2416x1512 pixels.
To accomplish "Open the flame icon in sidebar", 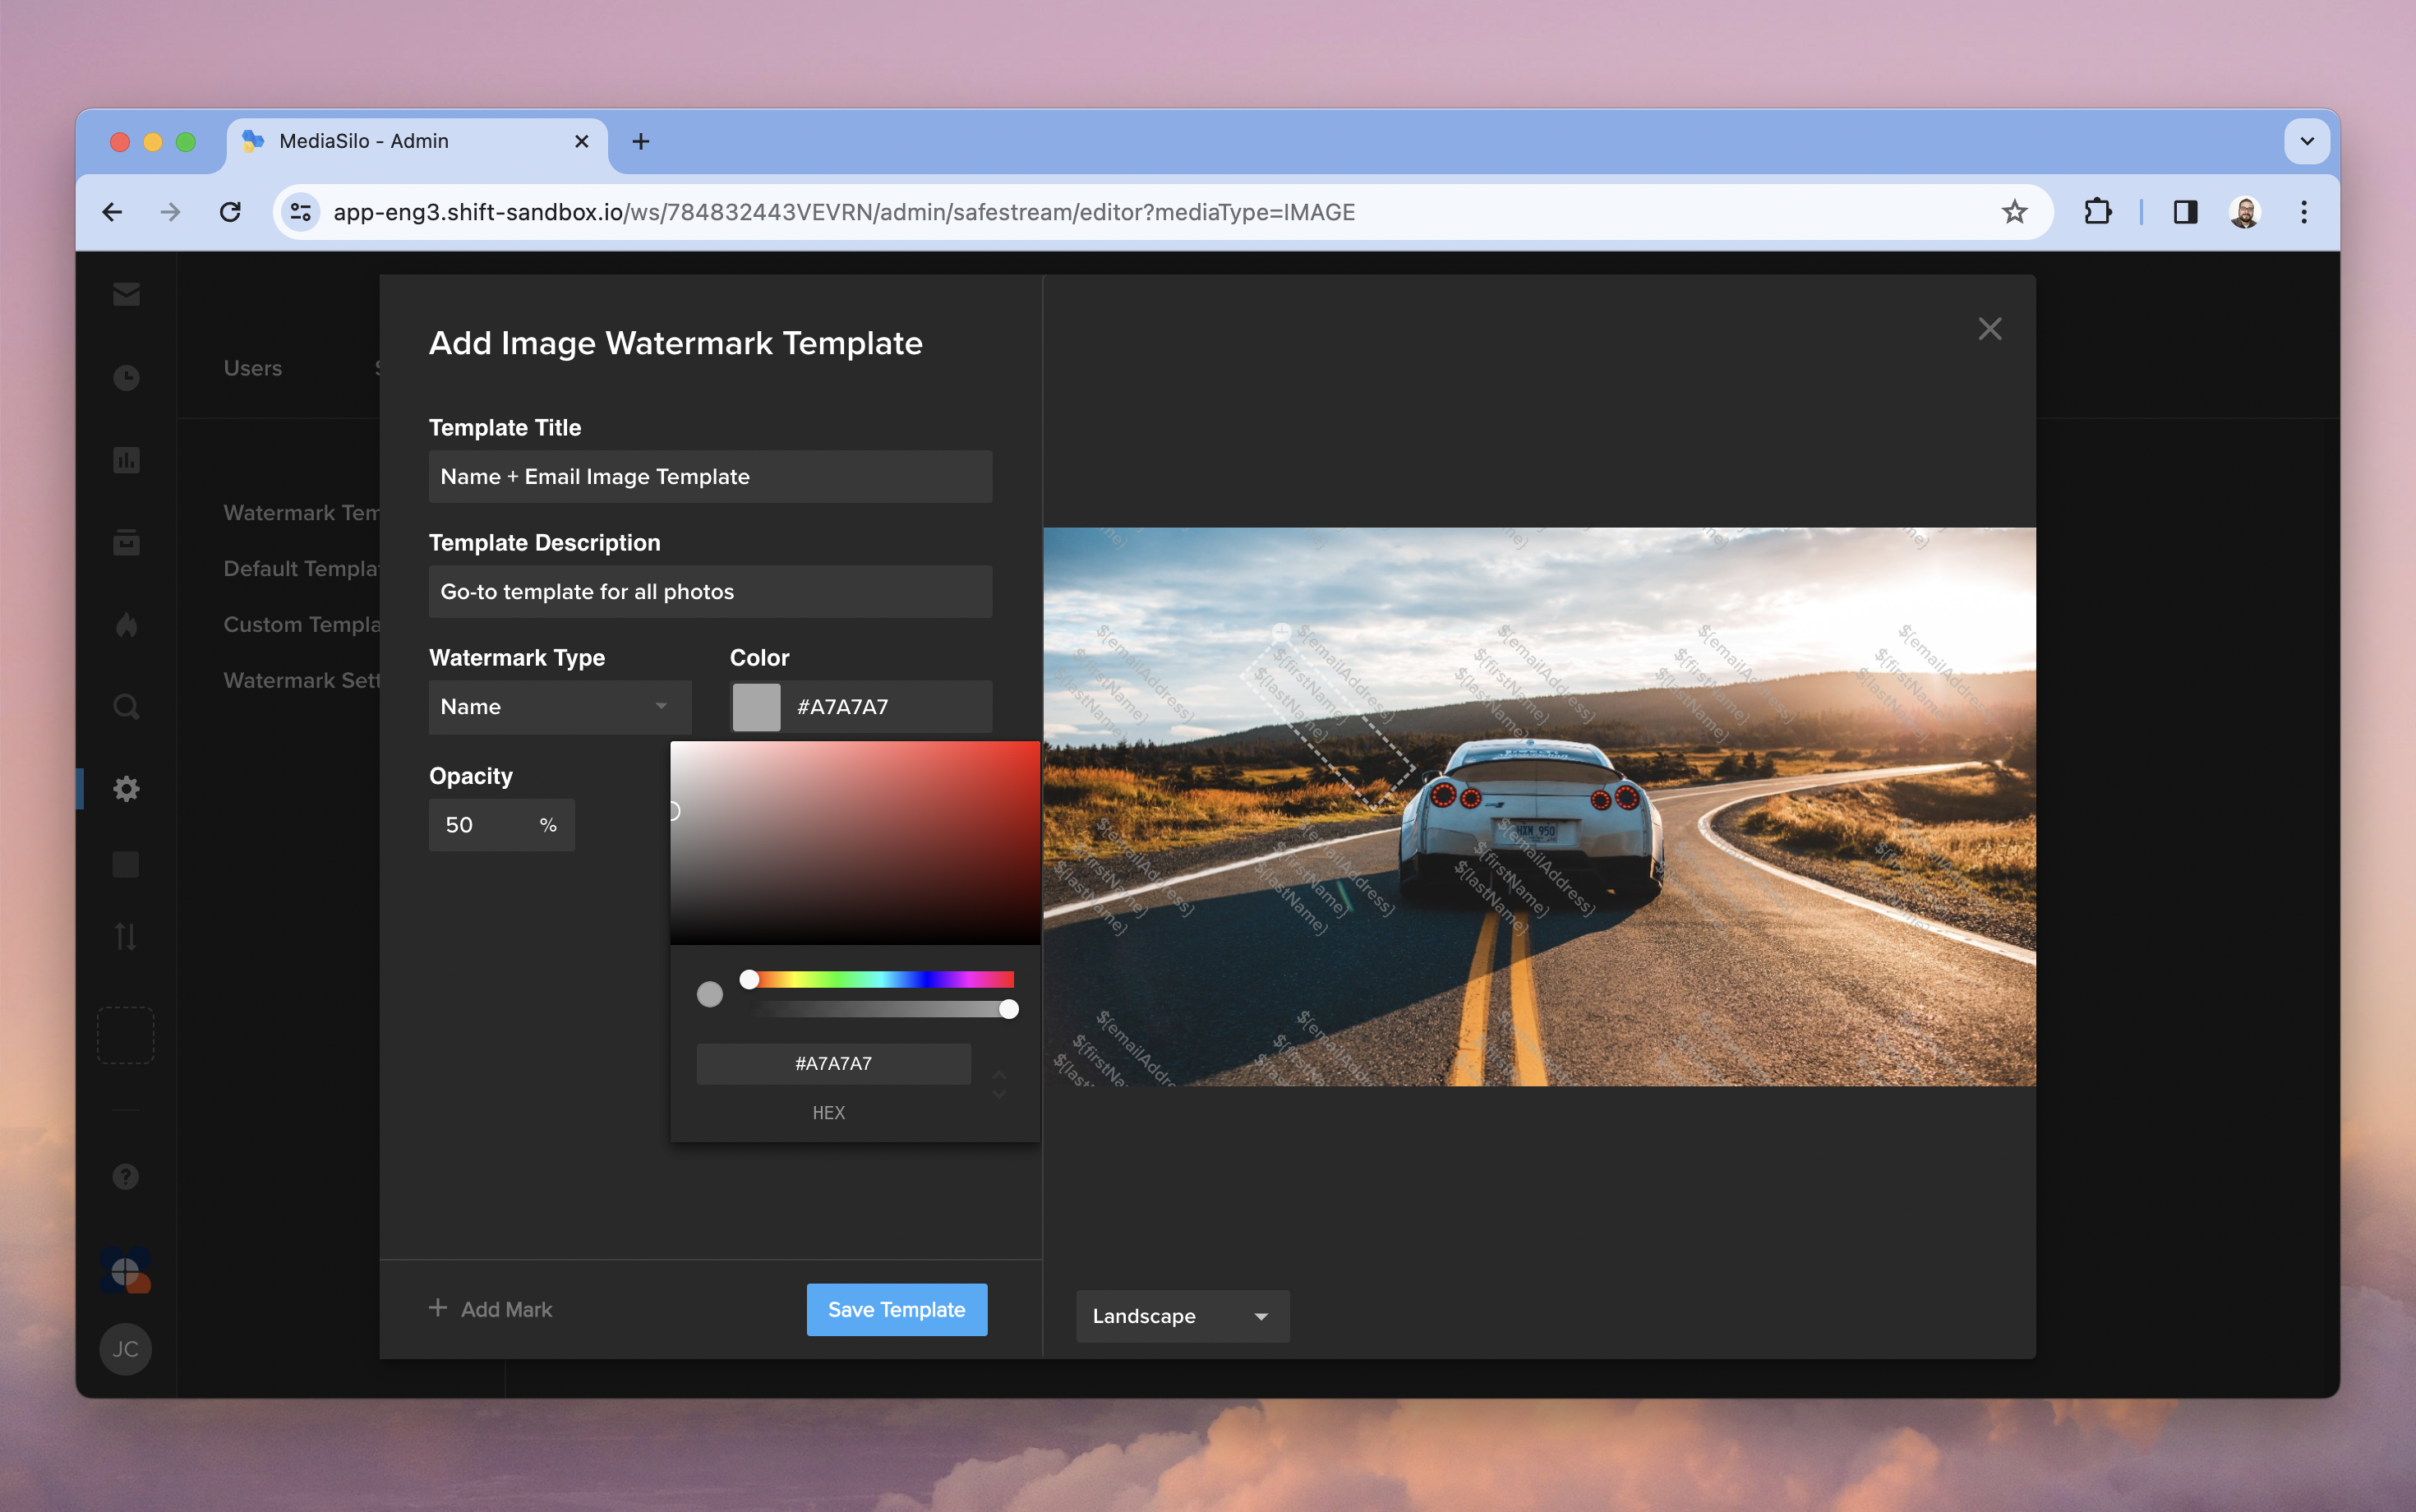I will coord(126,625).
